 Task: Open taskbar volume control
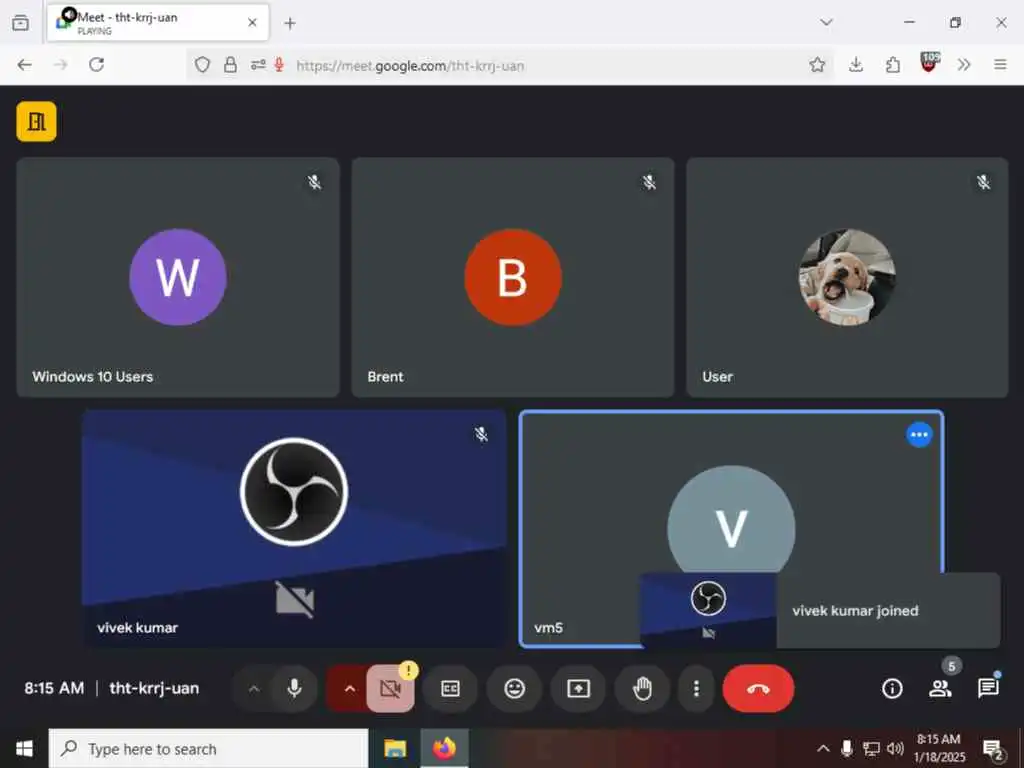tap(895, 748)
